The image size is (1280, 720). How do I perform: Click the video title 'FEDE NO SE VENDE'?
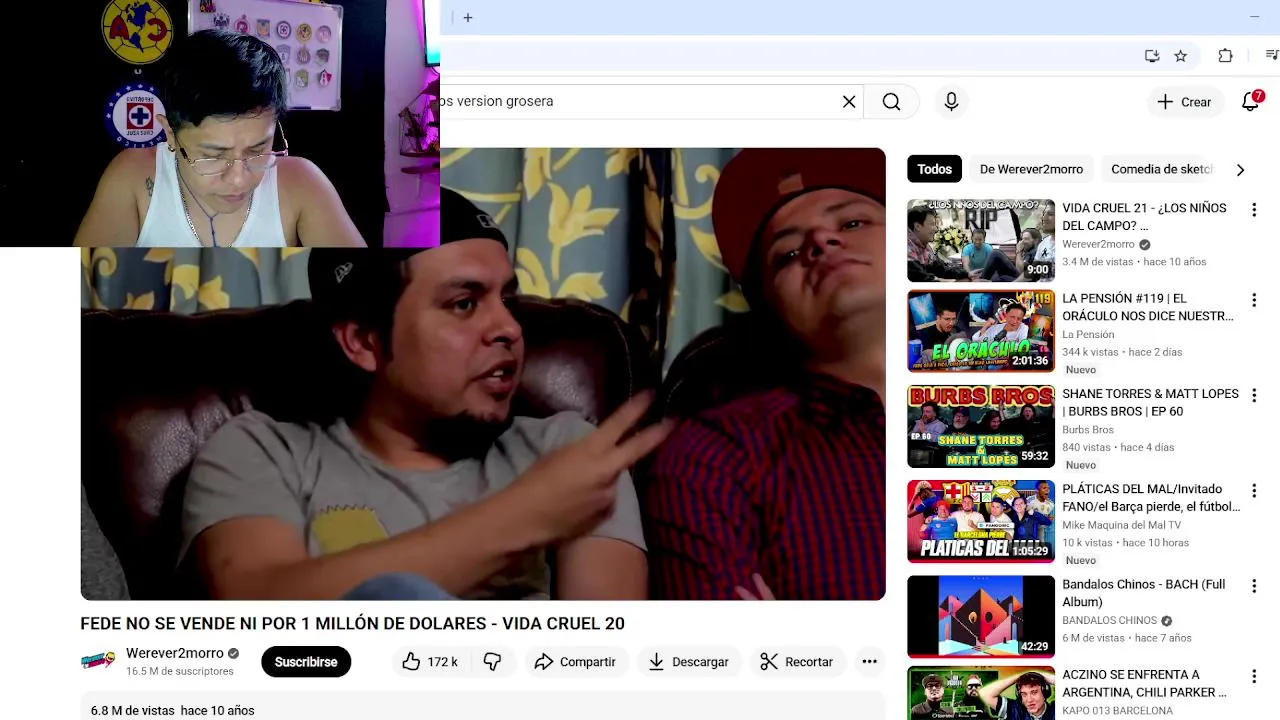point(352,623)
